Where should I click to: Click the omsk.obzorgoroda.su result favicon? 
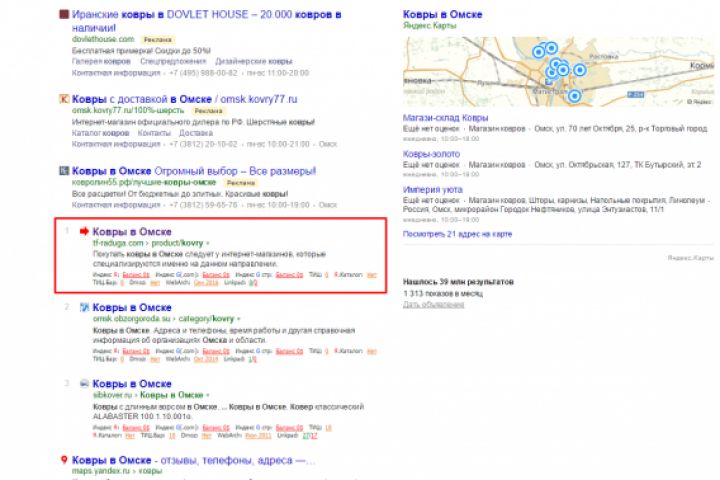click(x=84, y=307)
